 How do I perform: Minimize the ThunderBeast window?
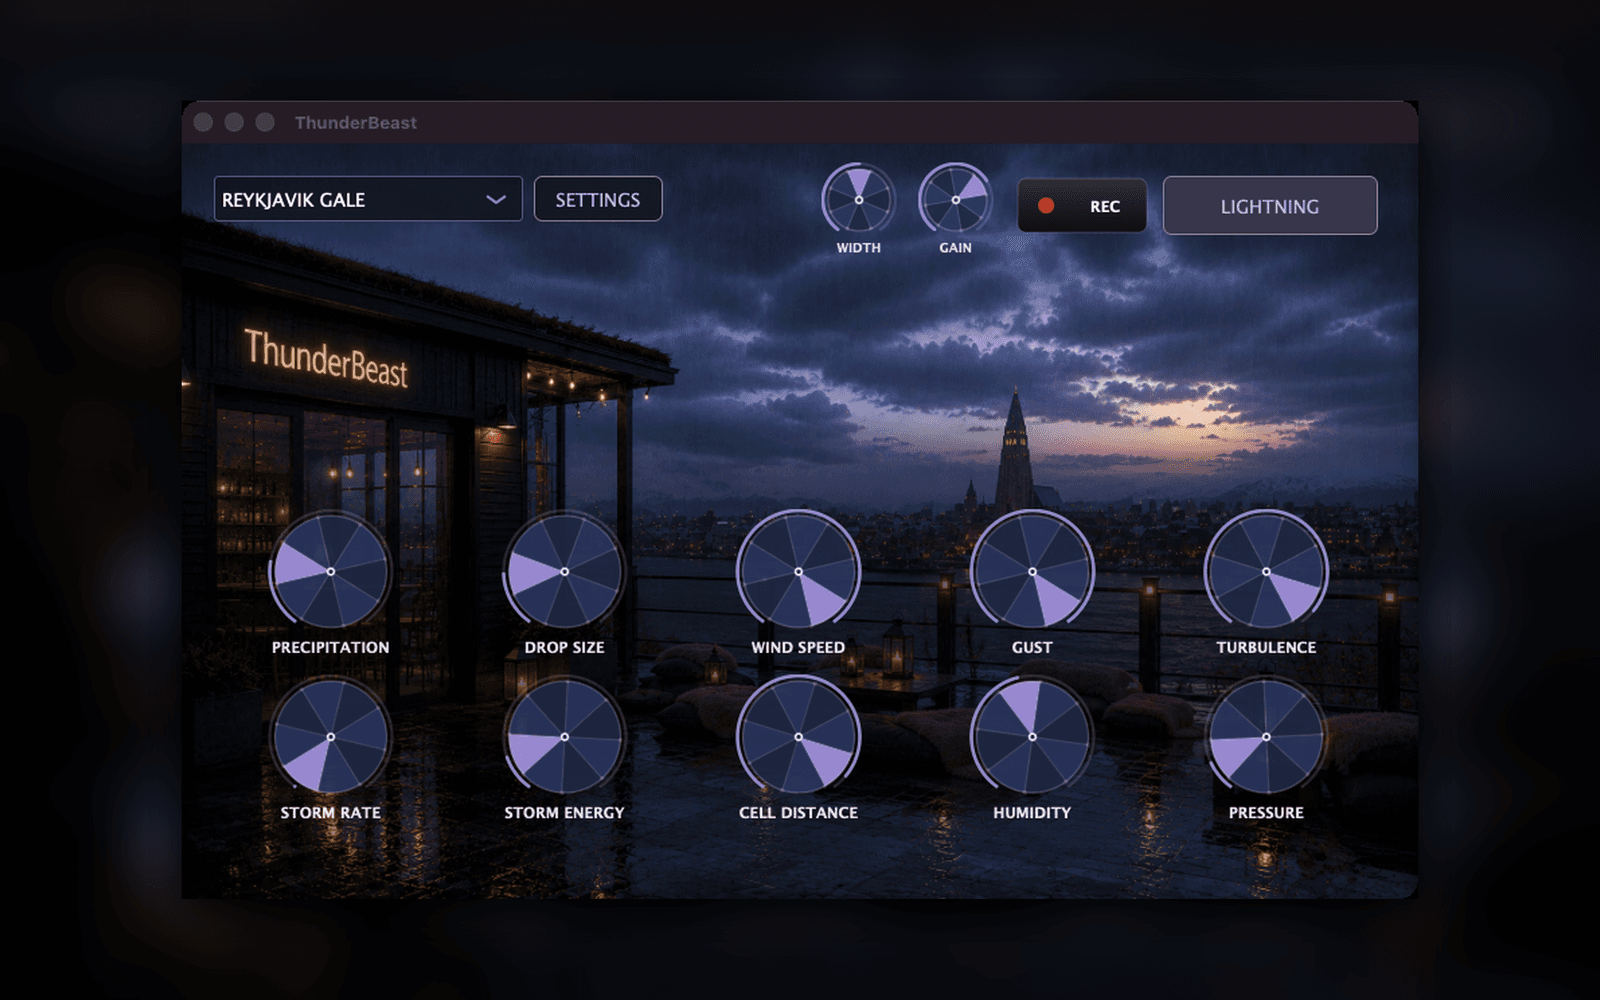(234, 122)
